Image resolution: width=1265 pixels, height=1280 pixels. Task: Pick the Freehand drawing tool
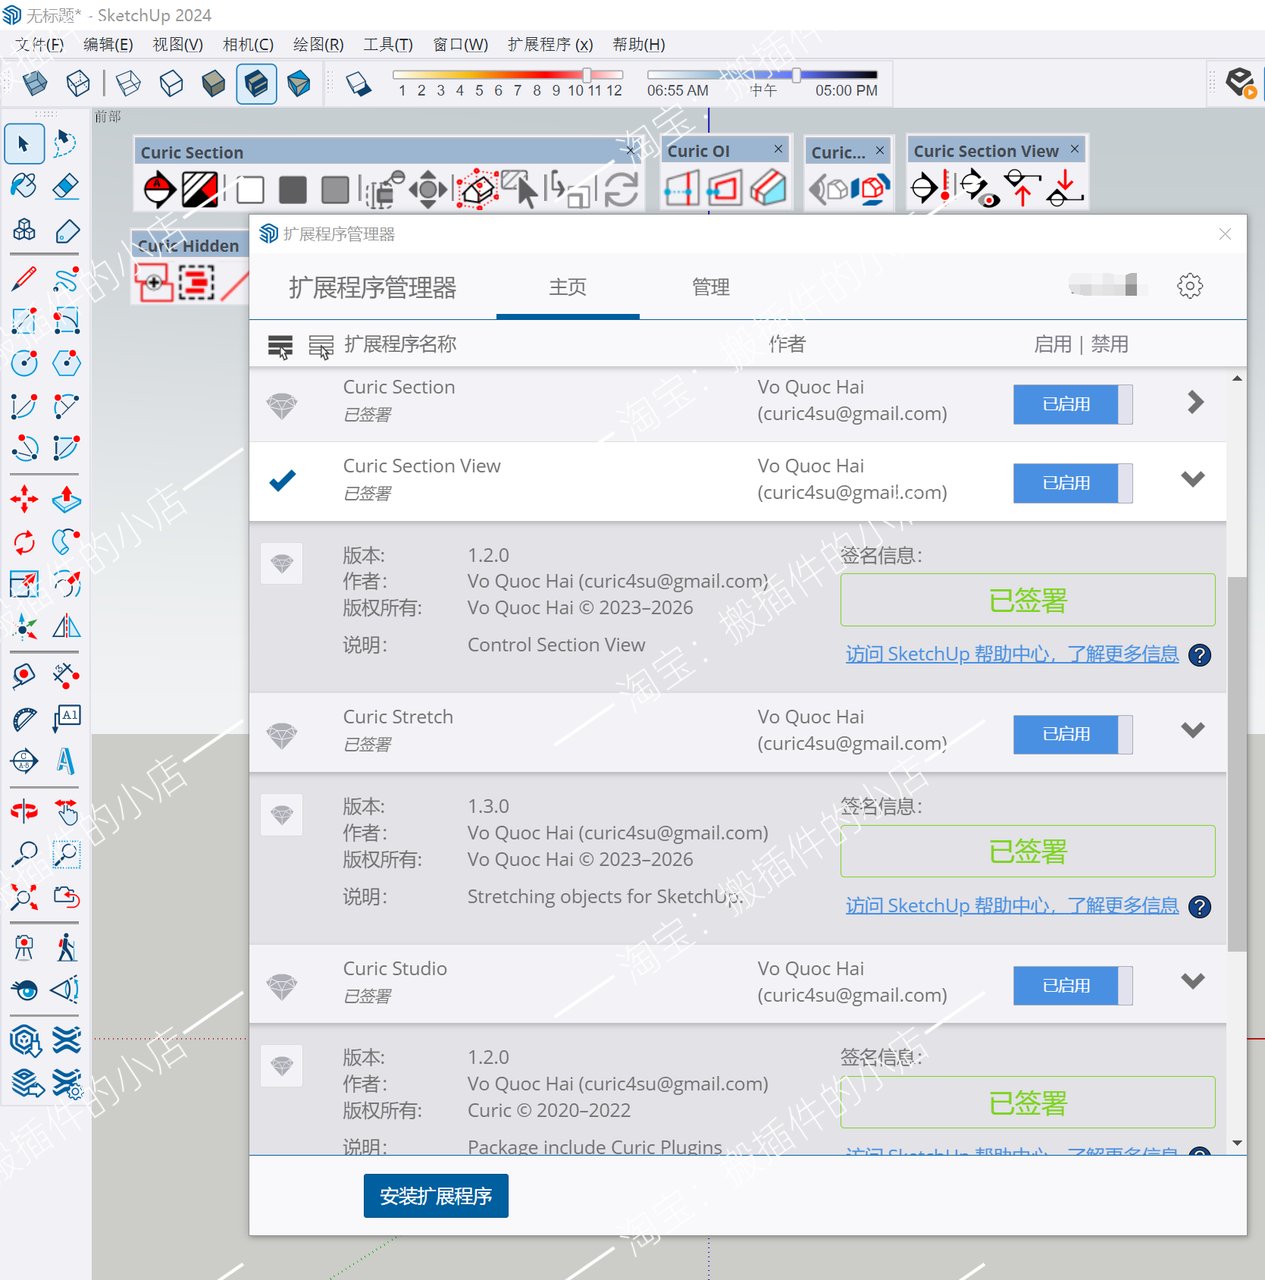point(66,279)
